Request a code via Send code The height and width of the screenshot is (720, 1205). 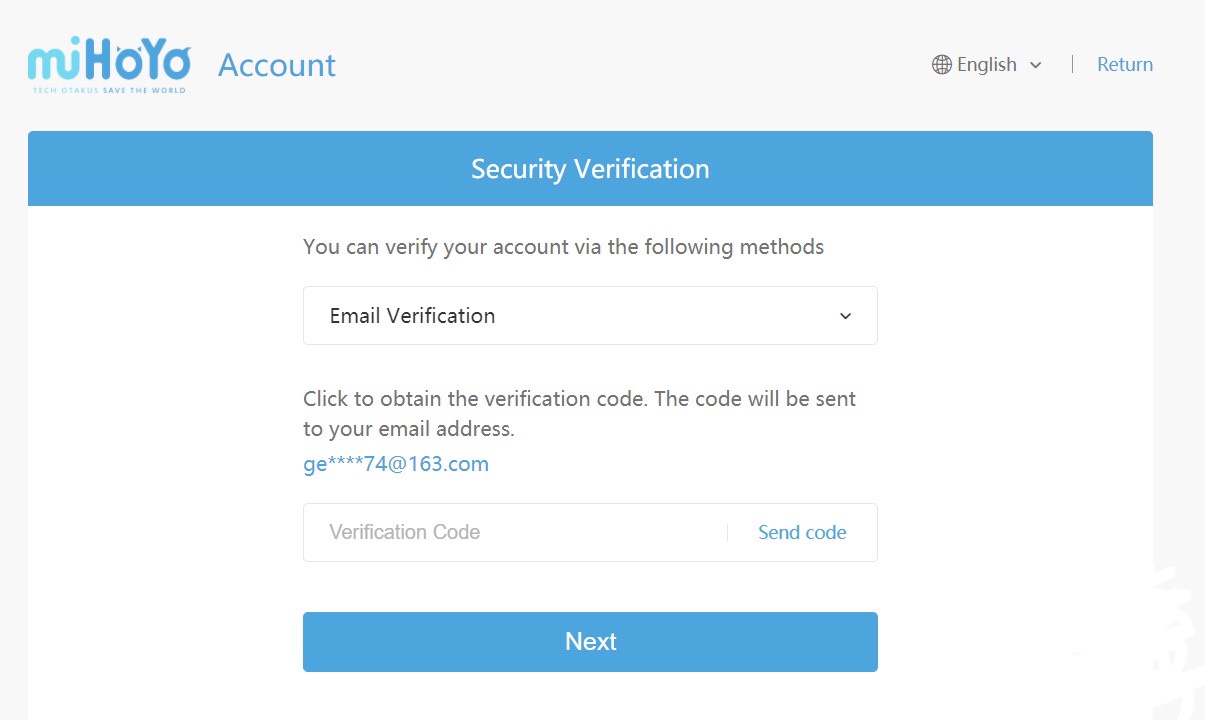tap(802, 533)
